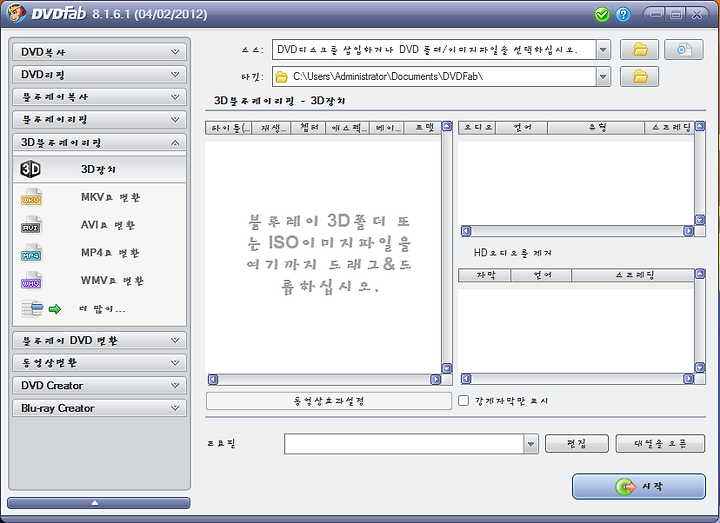
Task: Open the target path dropdown arrow
Action: pos(603,77)
